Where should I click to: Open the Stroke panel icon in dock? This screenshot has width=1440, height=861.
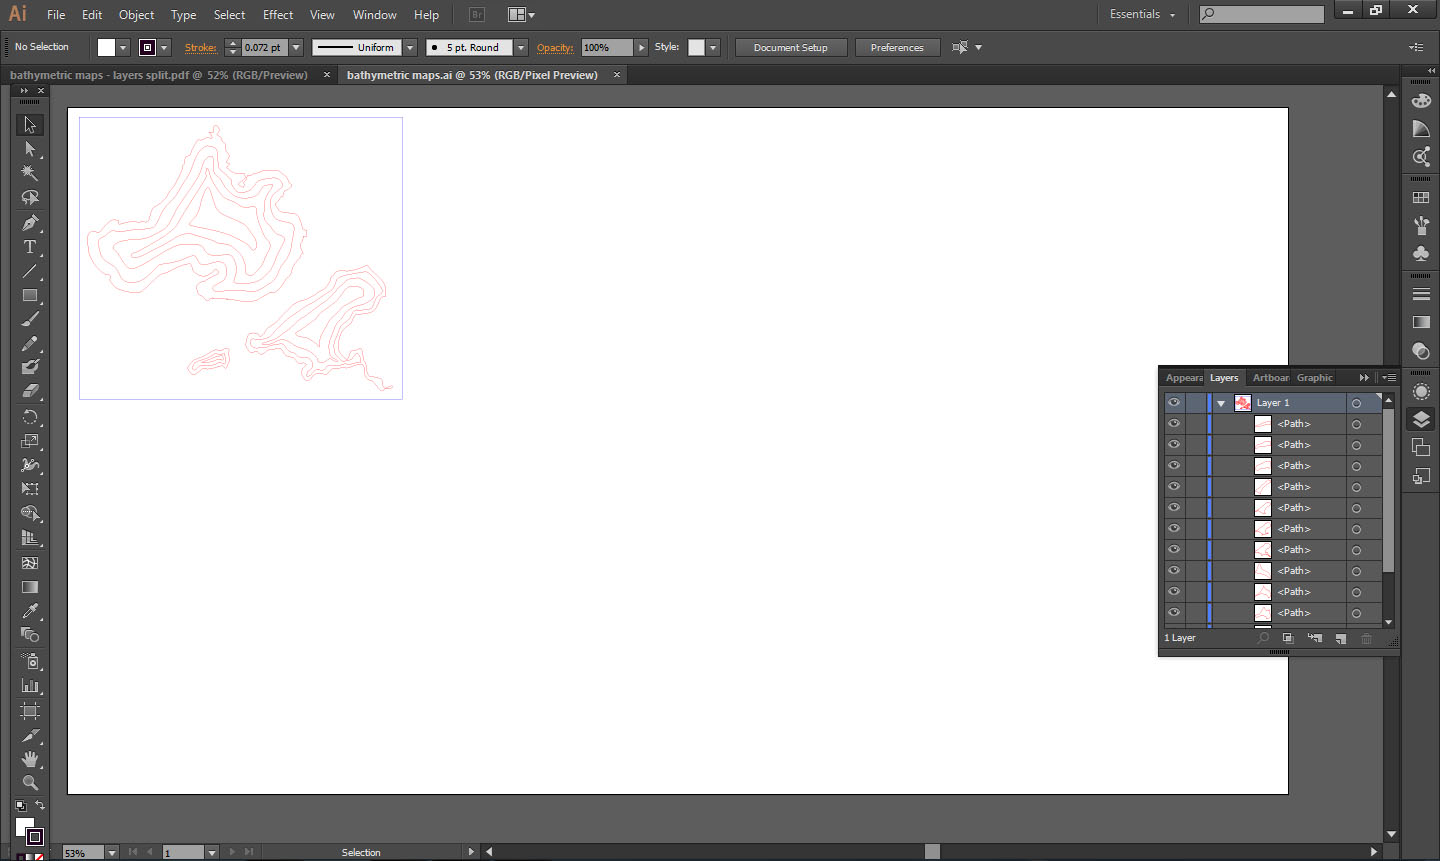1421,294
